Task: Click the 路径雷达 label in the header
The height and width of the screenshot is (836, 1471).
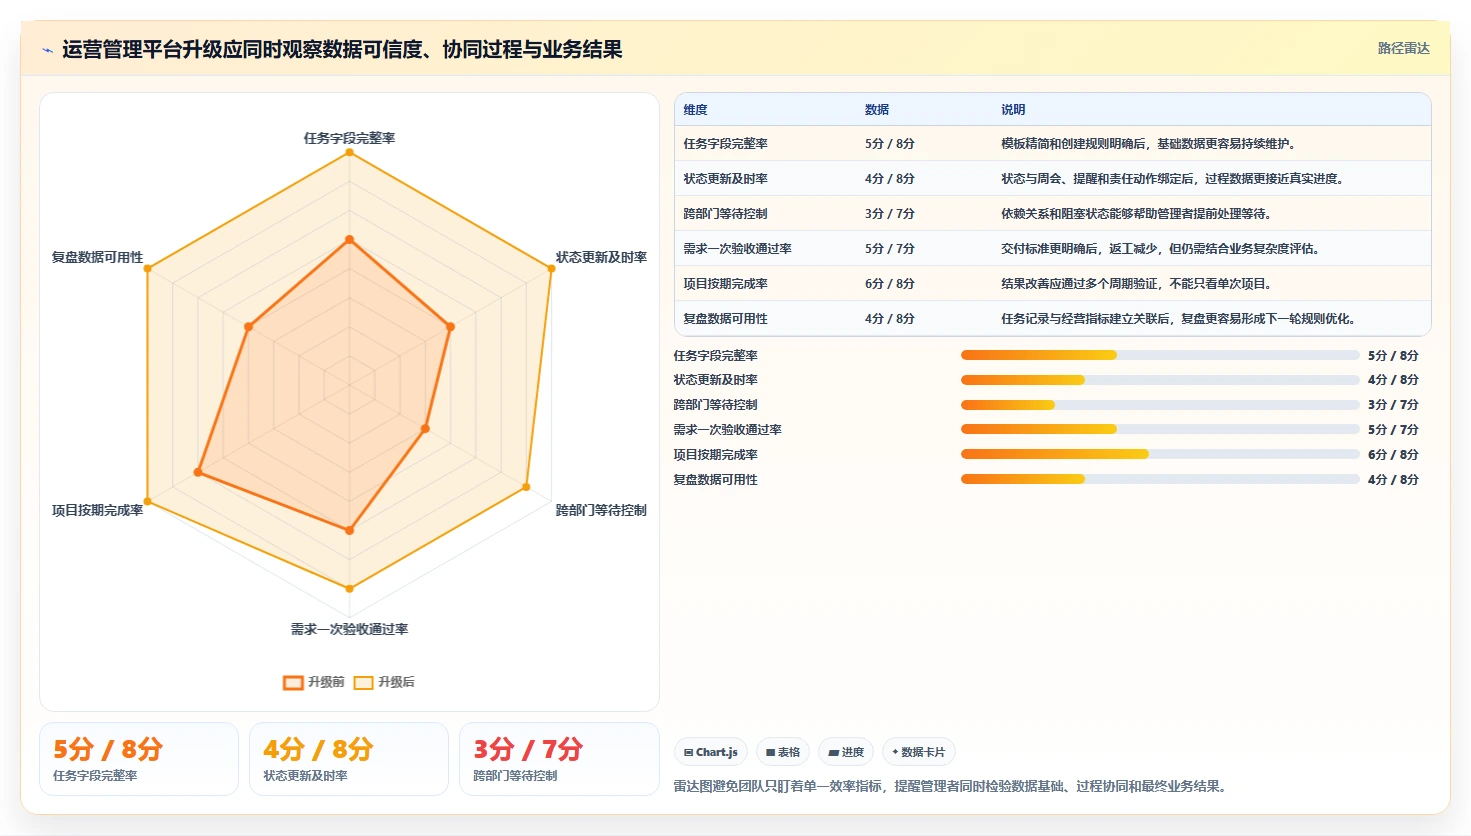Action: (1403, 48)
